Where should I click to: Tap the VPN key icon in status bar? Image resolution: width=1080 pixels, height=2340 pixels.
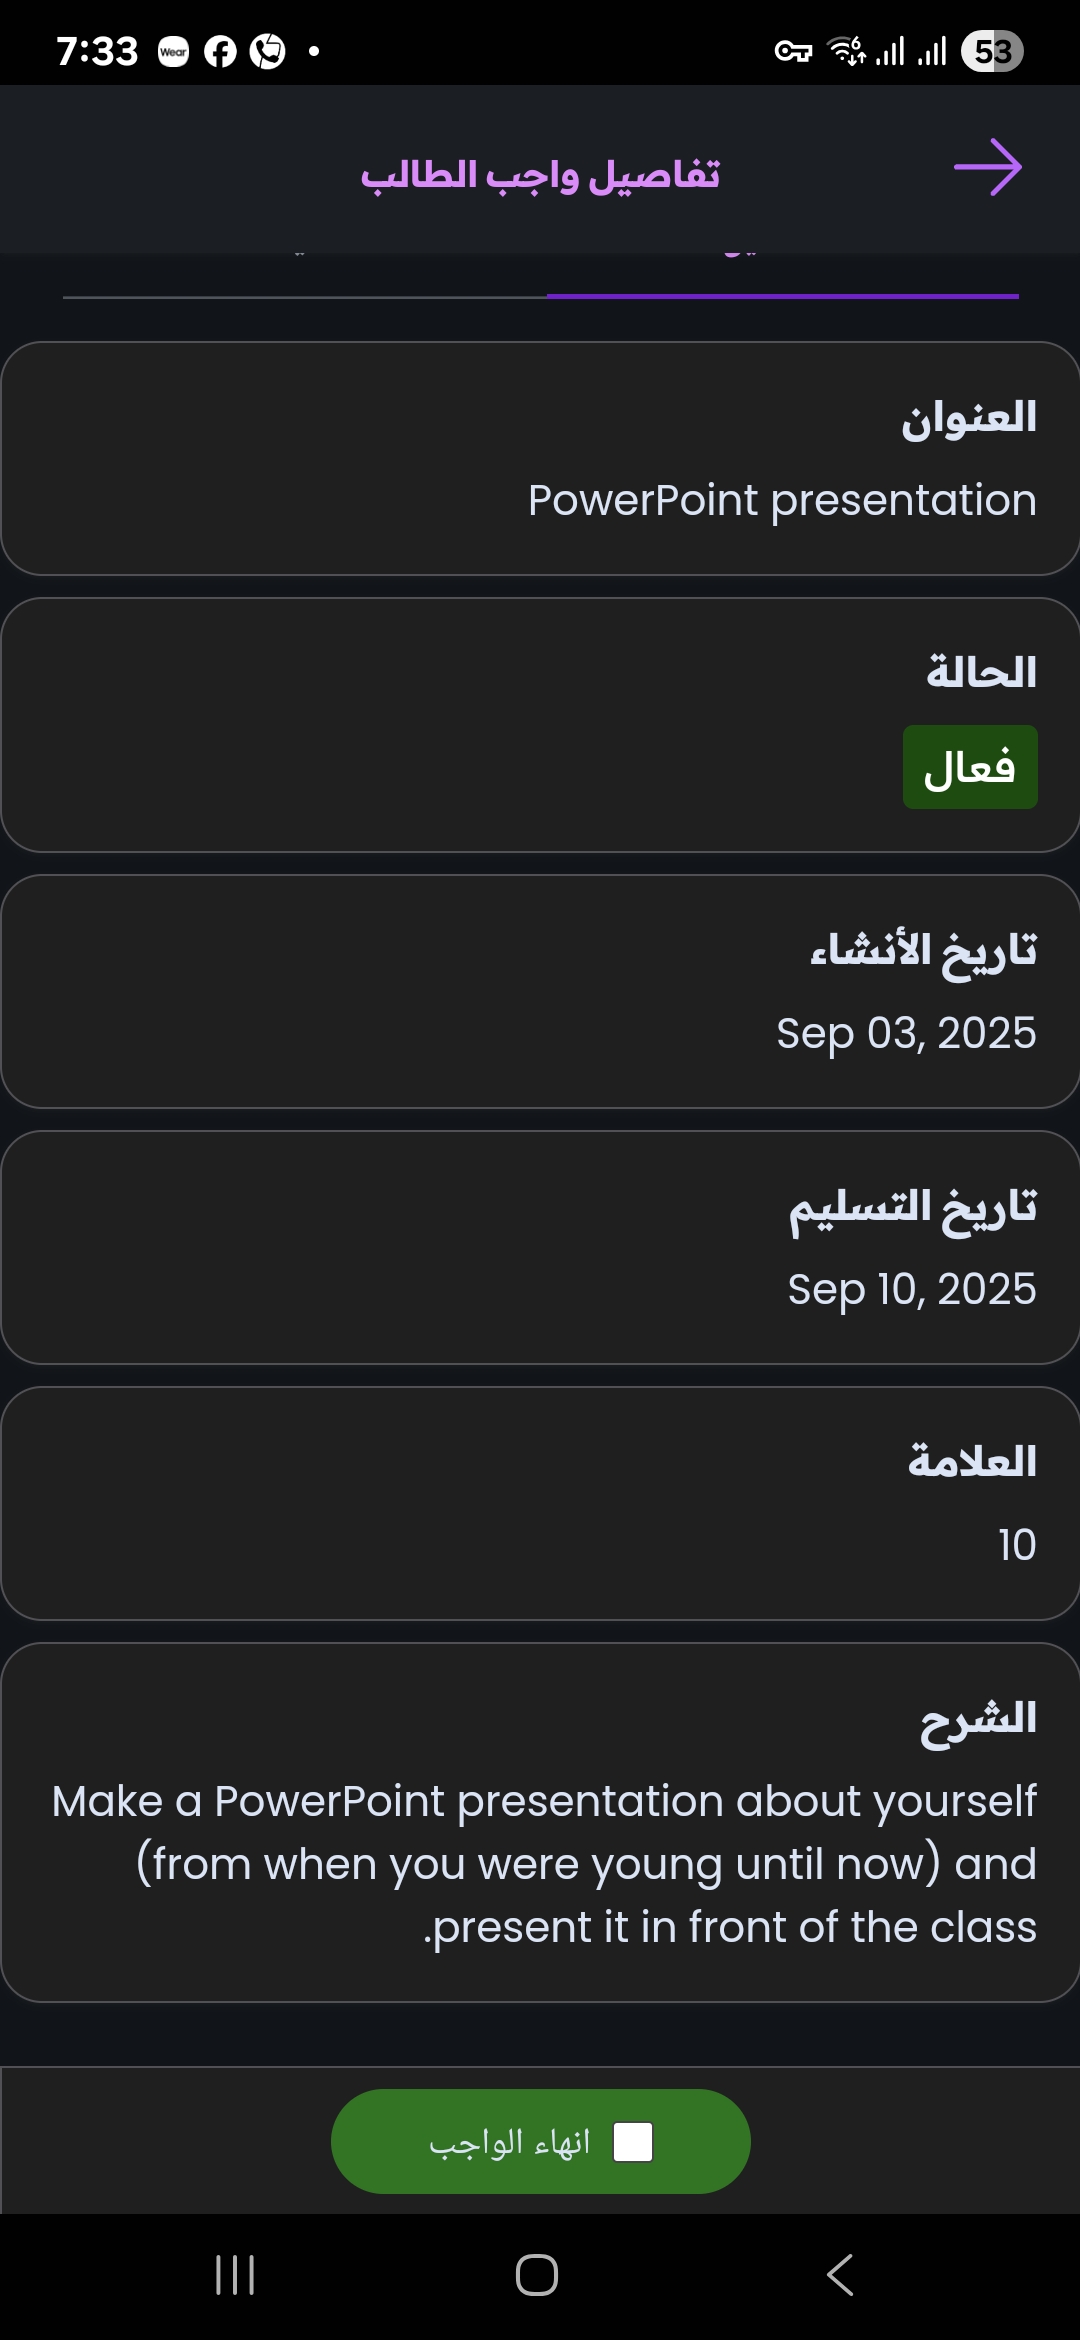coord(793,51)
